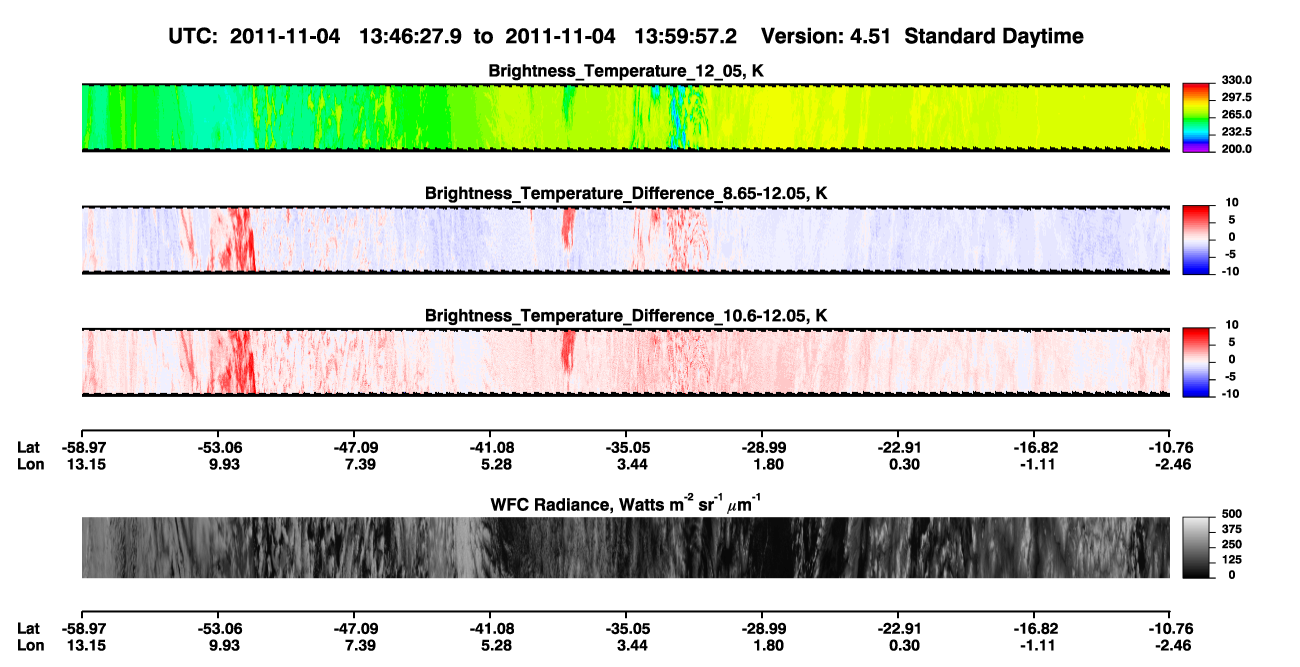Click the Version 4.51 Standard Daytime text
The width and height of the screenshot is (1300, 667).
[x=922, y=36]
